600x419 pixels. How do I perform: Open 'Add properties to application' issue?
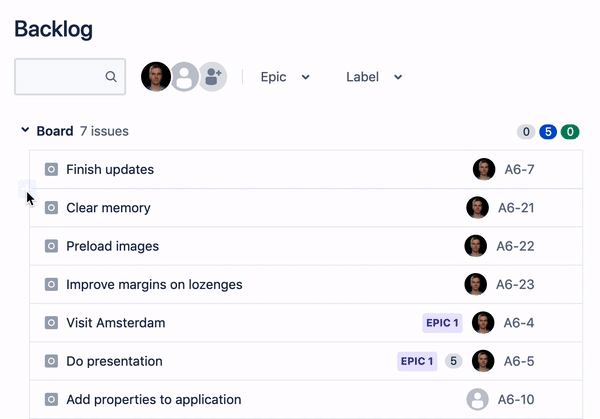coord(154,399)
